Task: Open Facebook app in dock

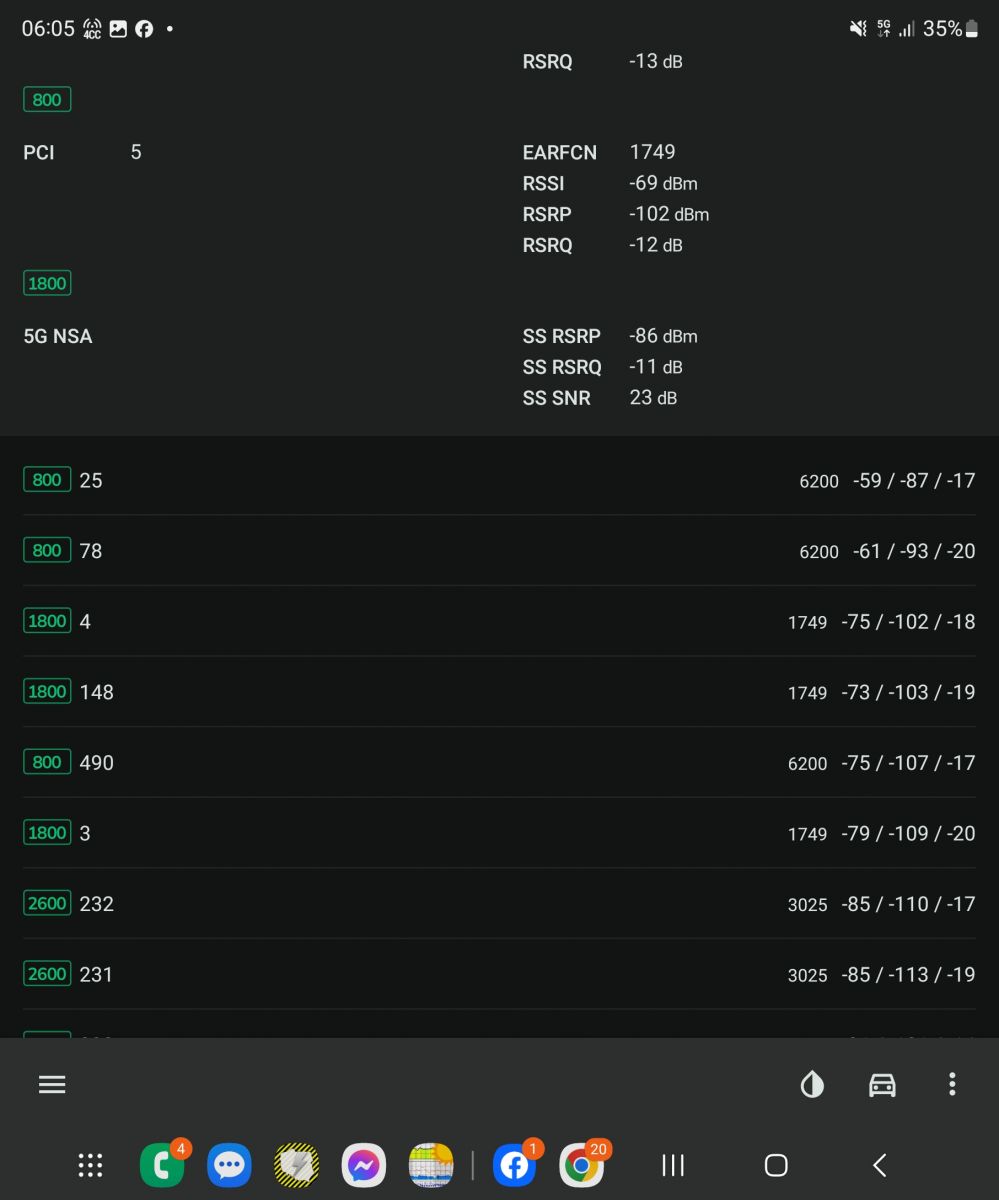Action: pyautogui.click(x=515, y=1165)
